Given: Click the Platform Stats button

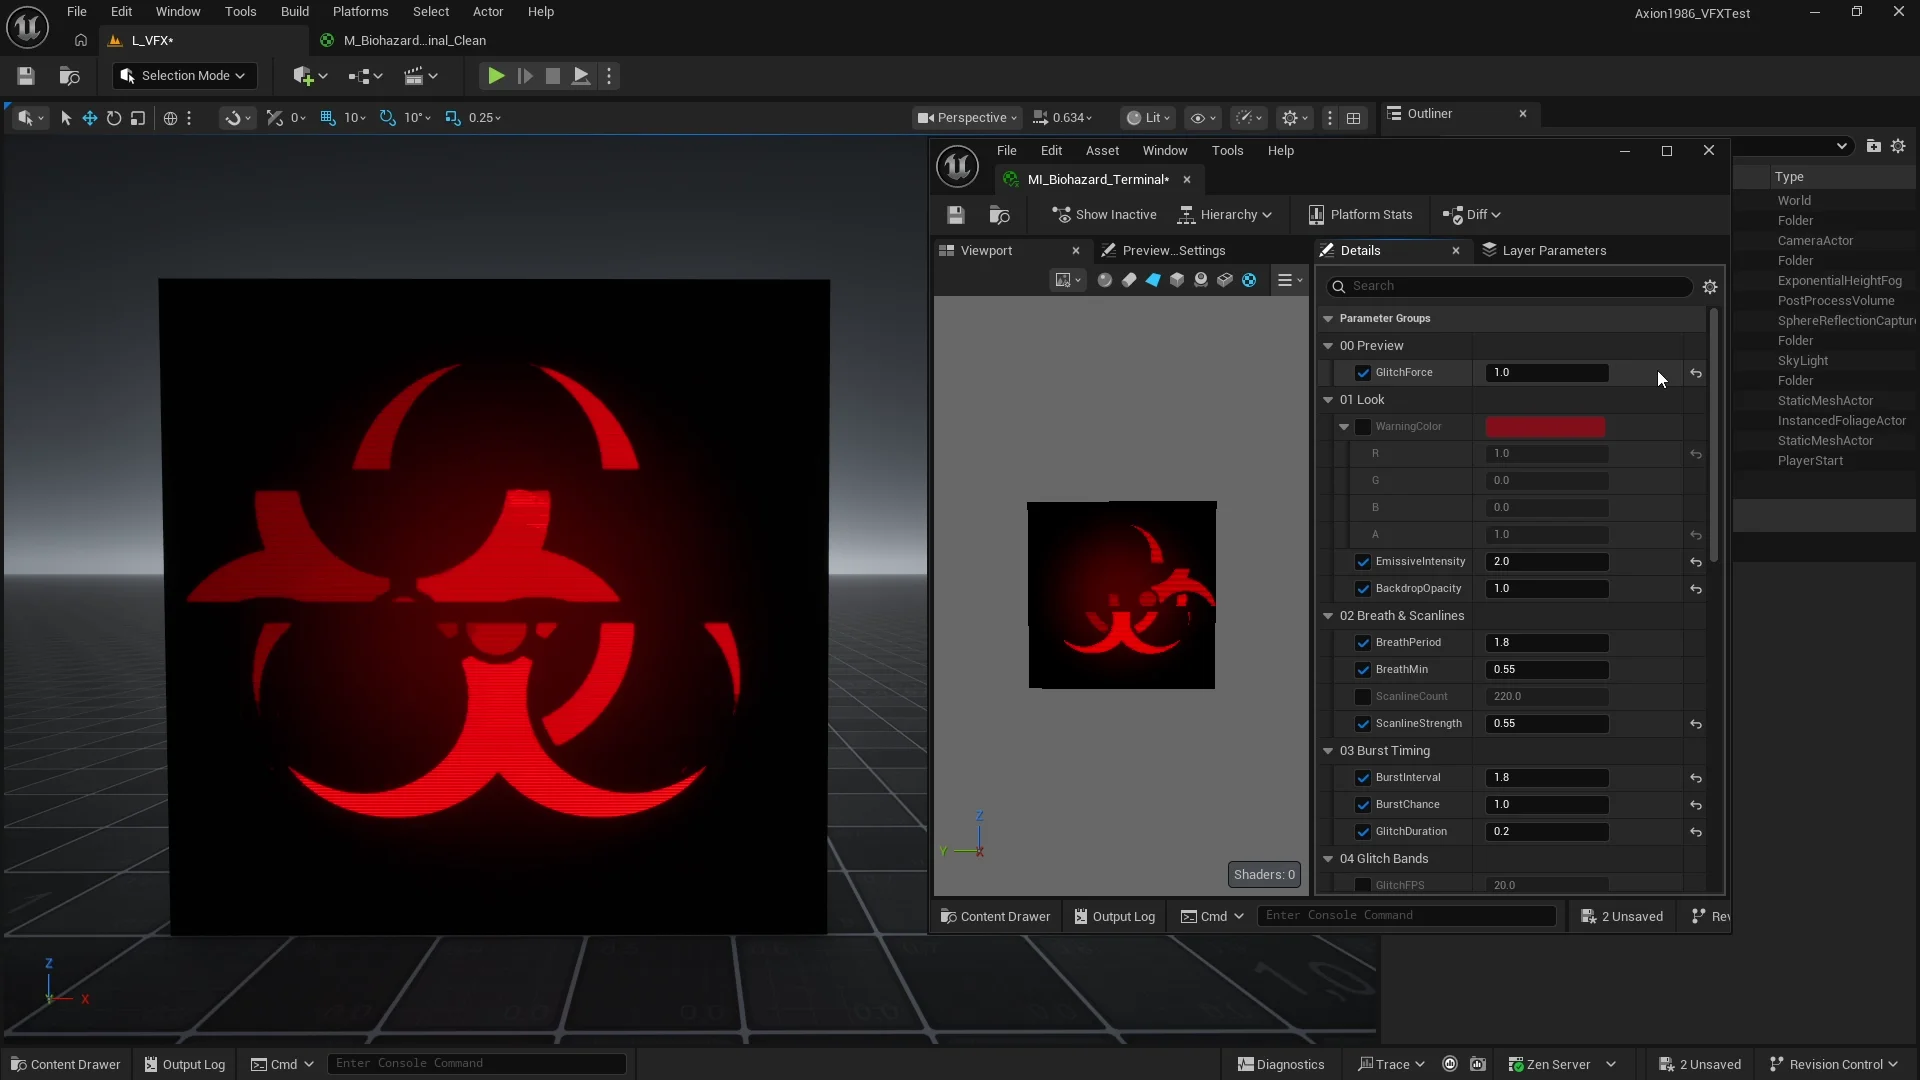Looking at the screenshot, I should point(1361,215).
